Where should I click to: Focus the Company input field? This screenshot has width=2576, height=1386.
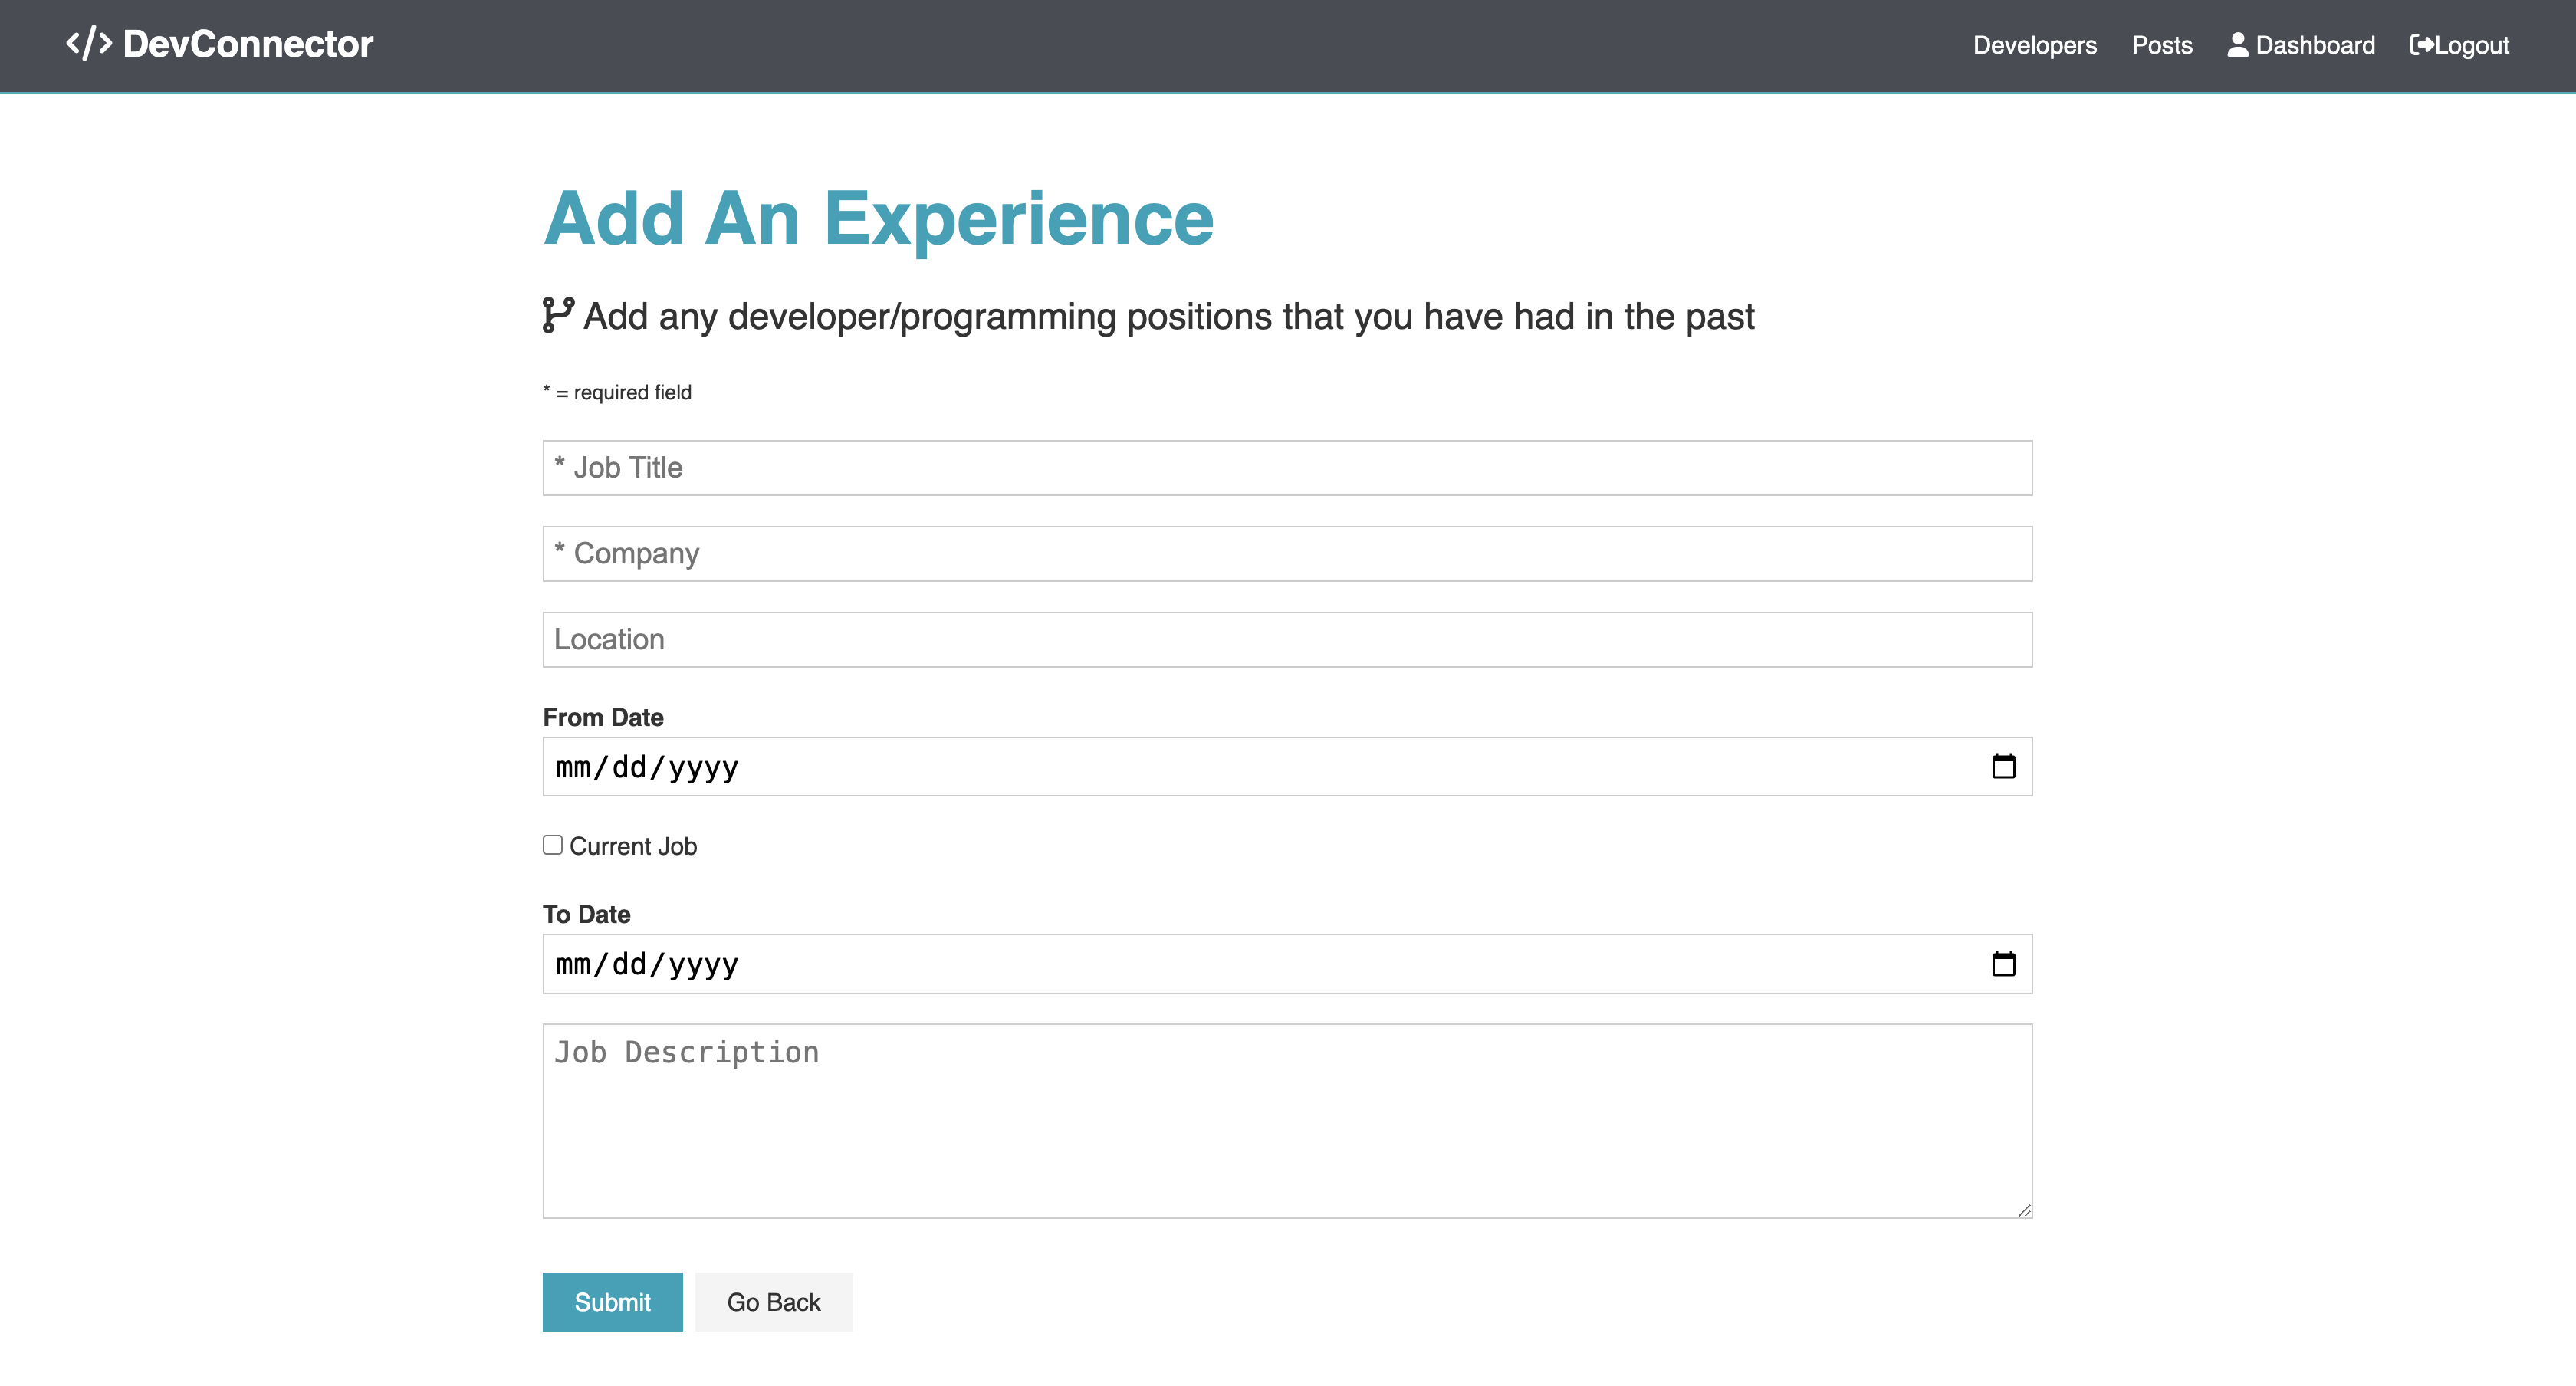(x=1287, y=554)
